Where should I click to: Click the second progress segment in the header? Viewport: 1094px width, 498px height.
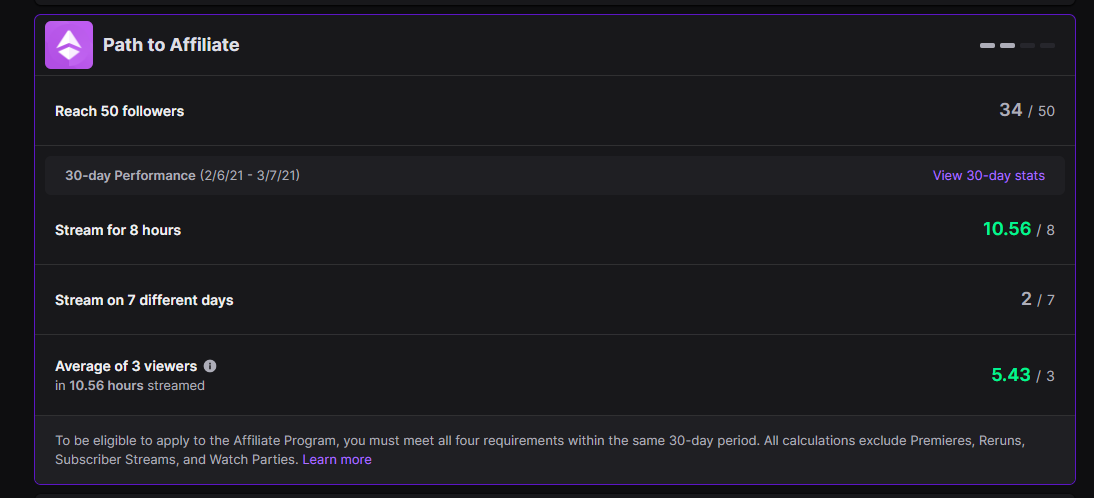point(1007,45)
